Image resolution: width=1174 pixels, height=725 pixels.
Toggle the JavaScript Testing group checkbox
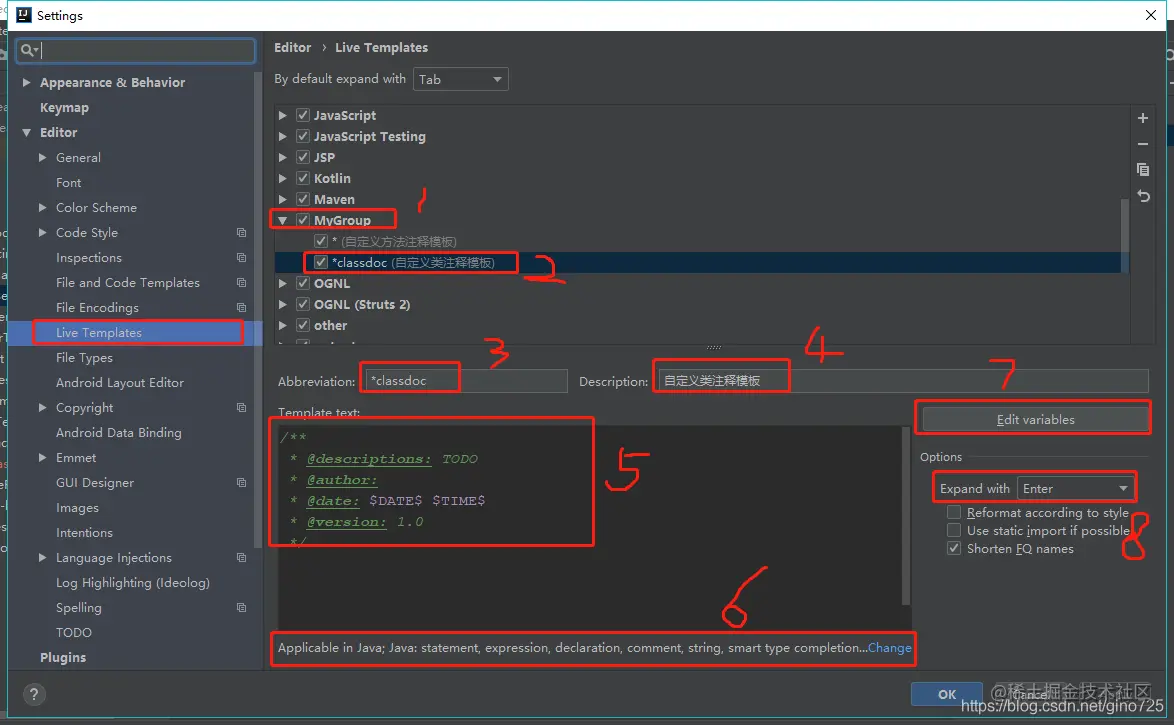302,136
